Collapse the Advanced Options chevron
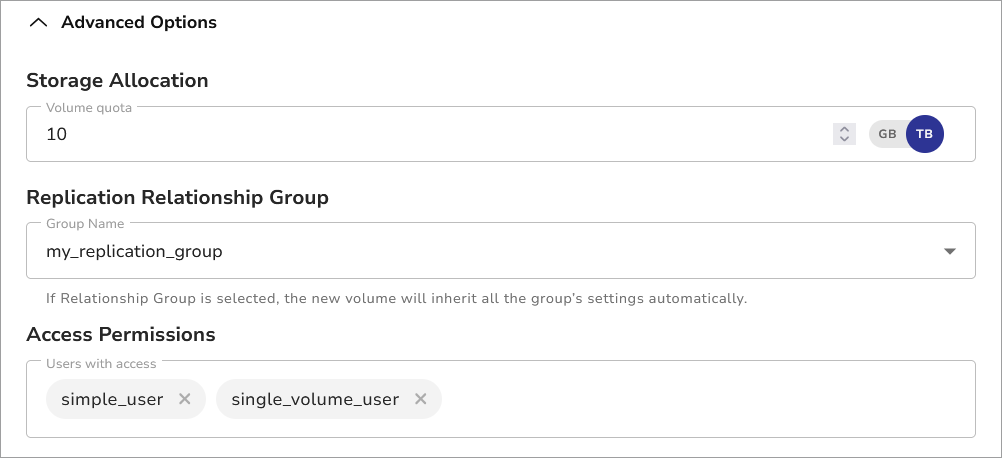1002x458 pixels. tap(38, 22)
